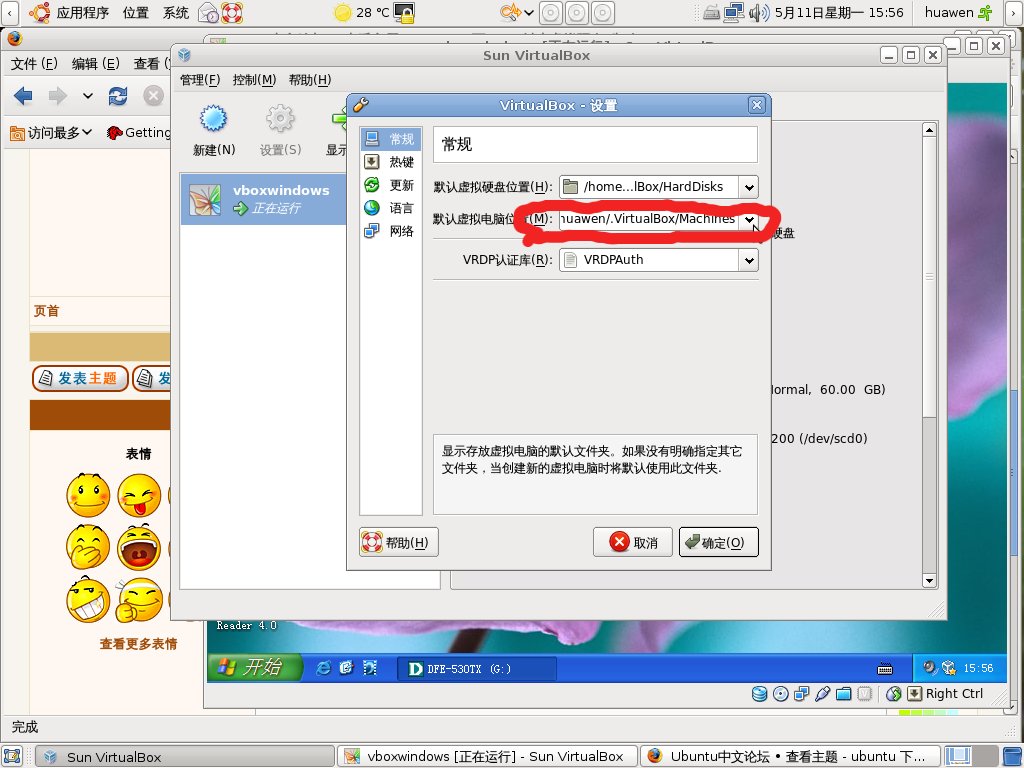
Task: Click the network monitor icon in top panel
Action: 735,12
